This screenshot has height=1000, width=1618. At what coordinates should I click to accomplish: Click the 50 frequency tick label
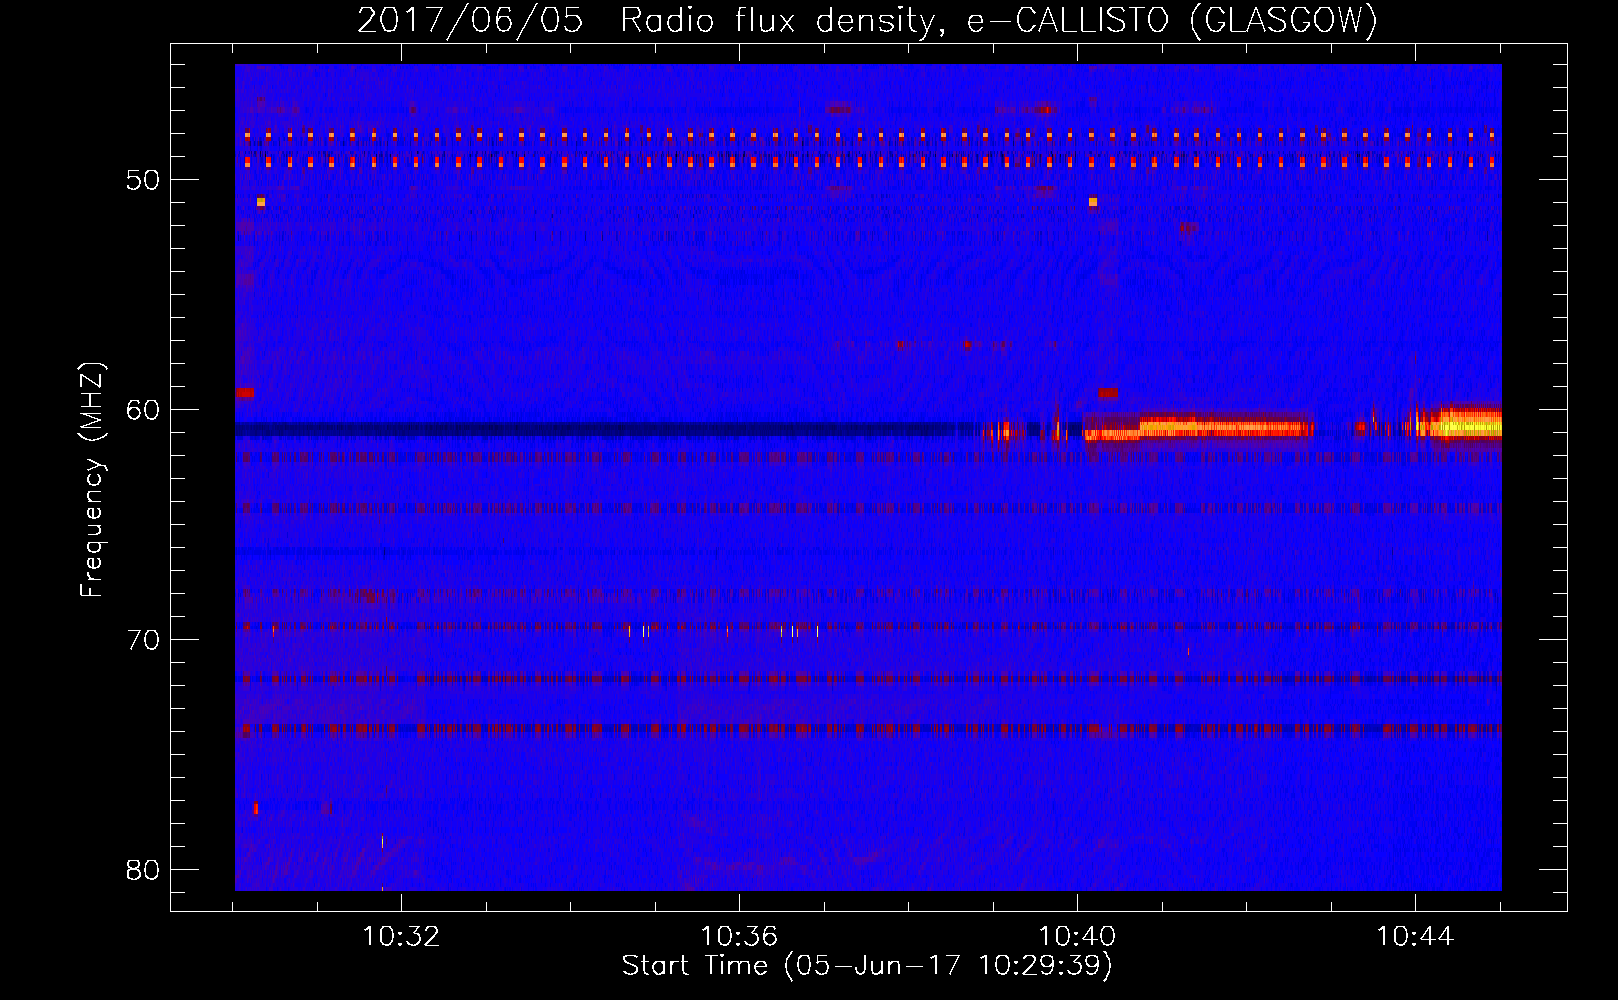pos(143,180)
